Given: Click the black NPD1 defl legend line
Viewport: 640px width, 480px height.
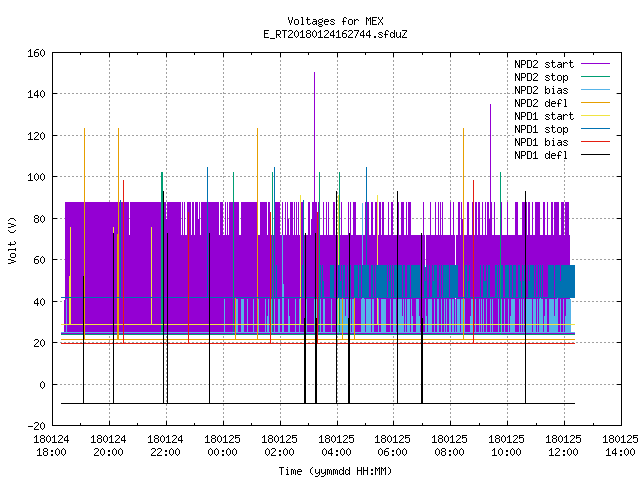Looking at the screenshot, I should 595,155.
